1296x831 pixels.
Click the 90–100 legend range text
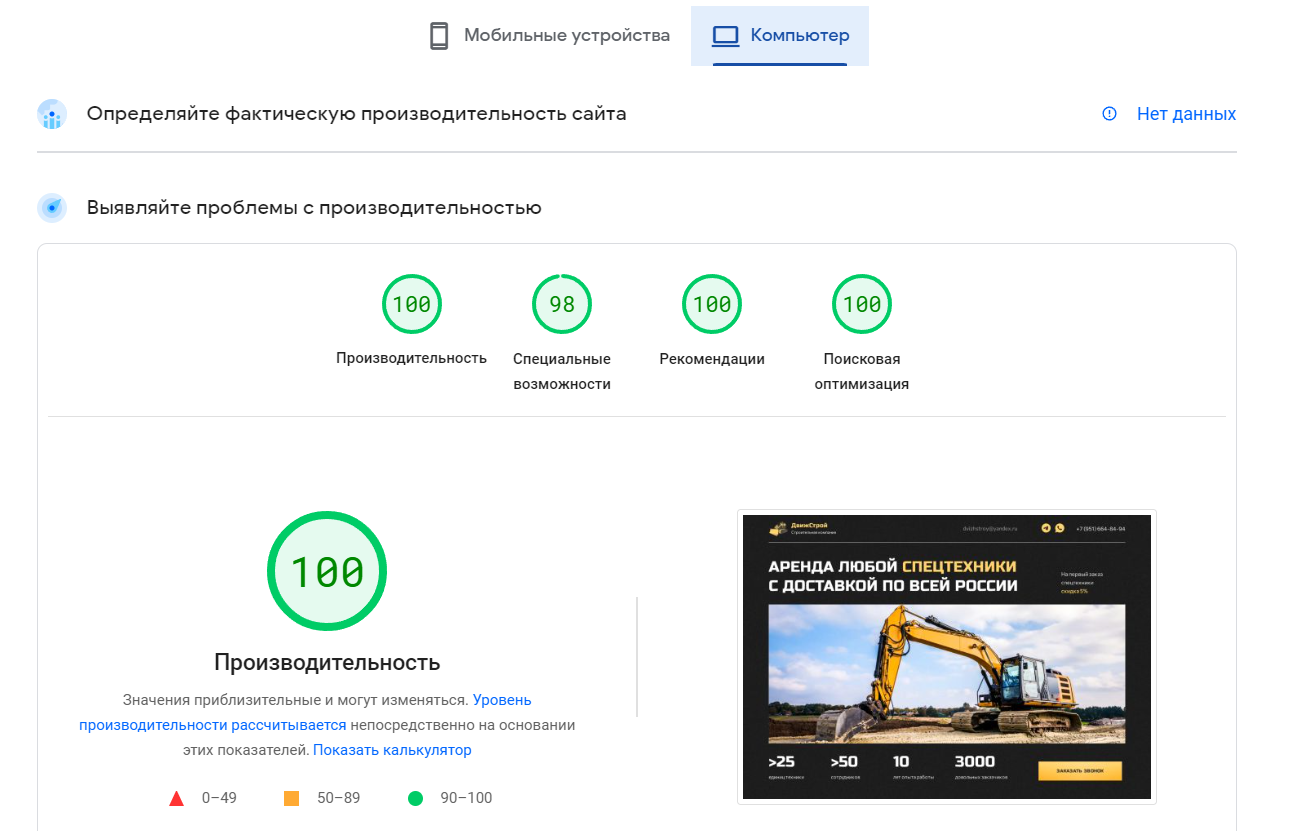click(x=466, y=798)
